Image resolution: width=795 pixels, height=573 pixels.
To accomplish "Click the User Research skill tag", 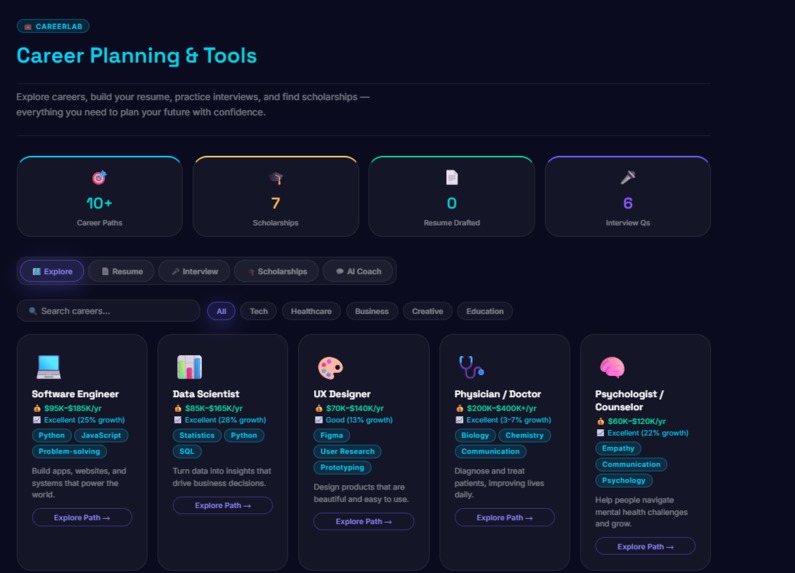I will [x=347, y=451].
